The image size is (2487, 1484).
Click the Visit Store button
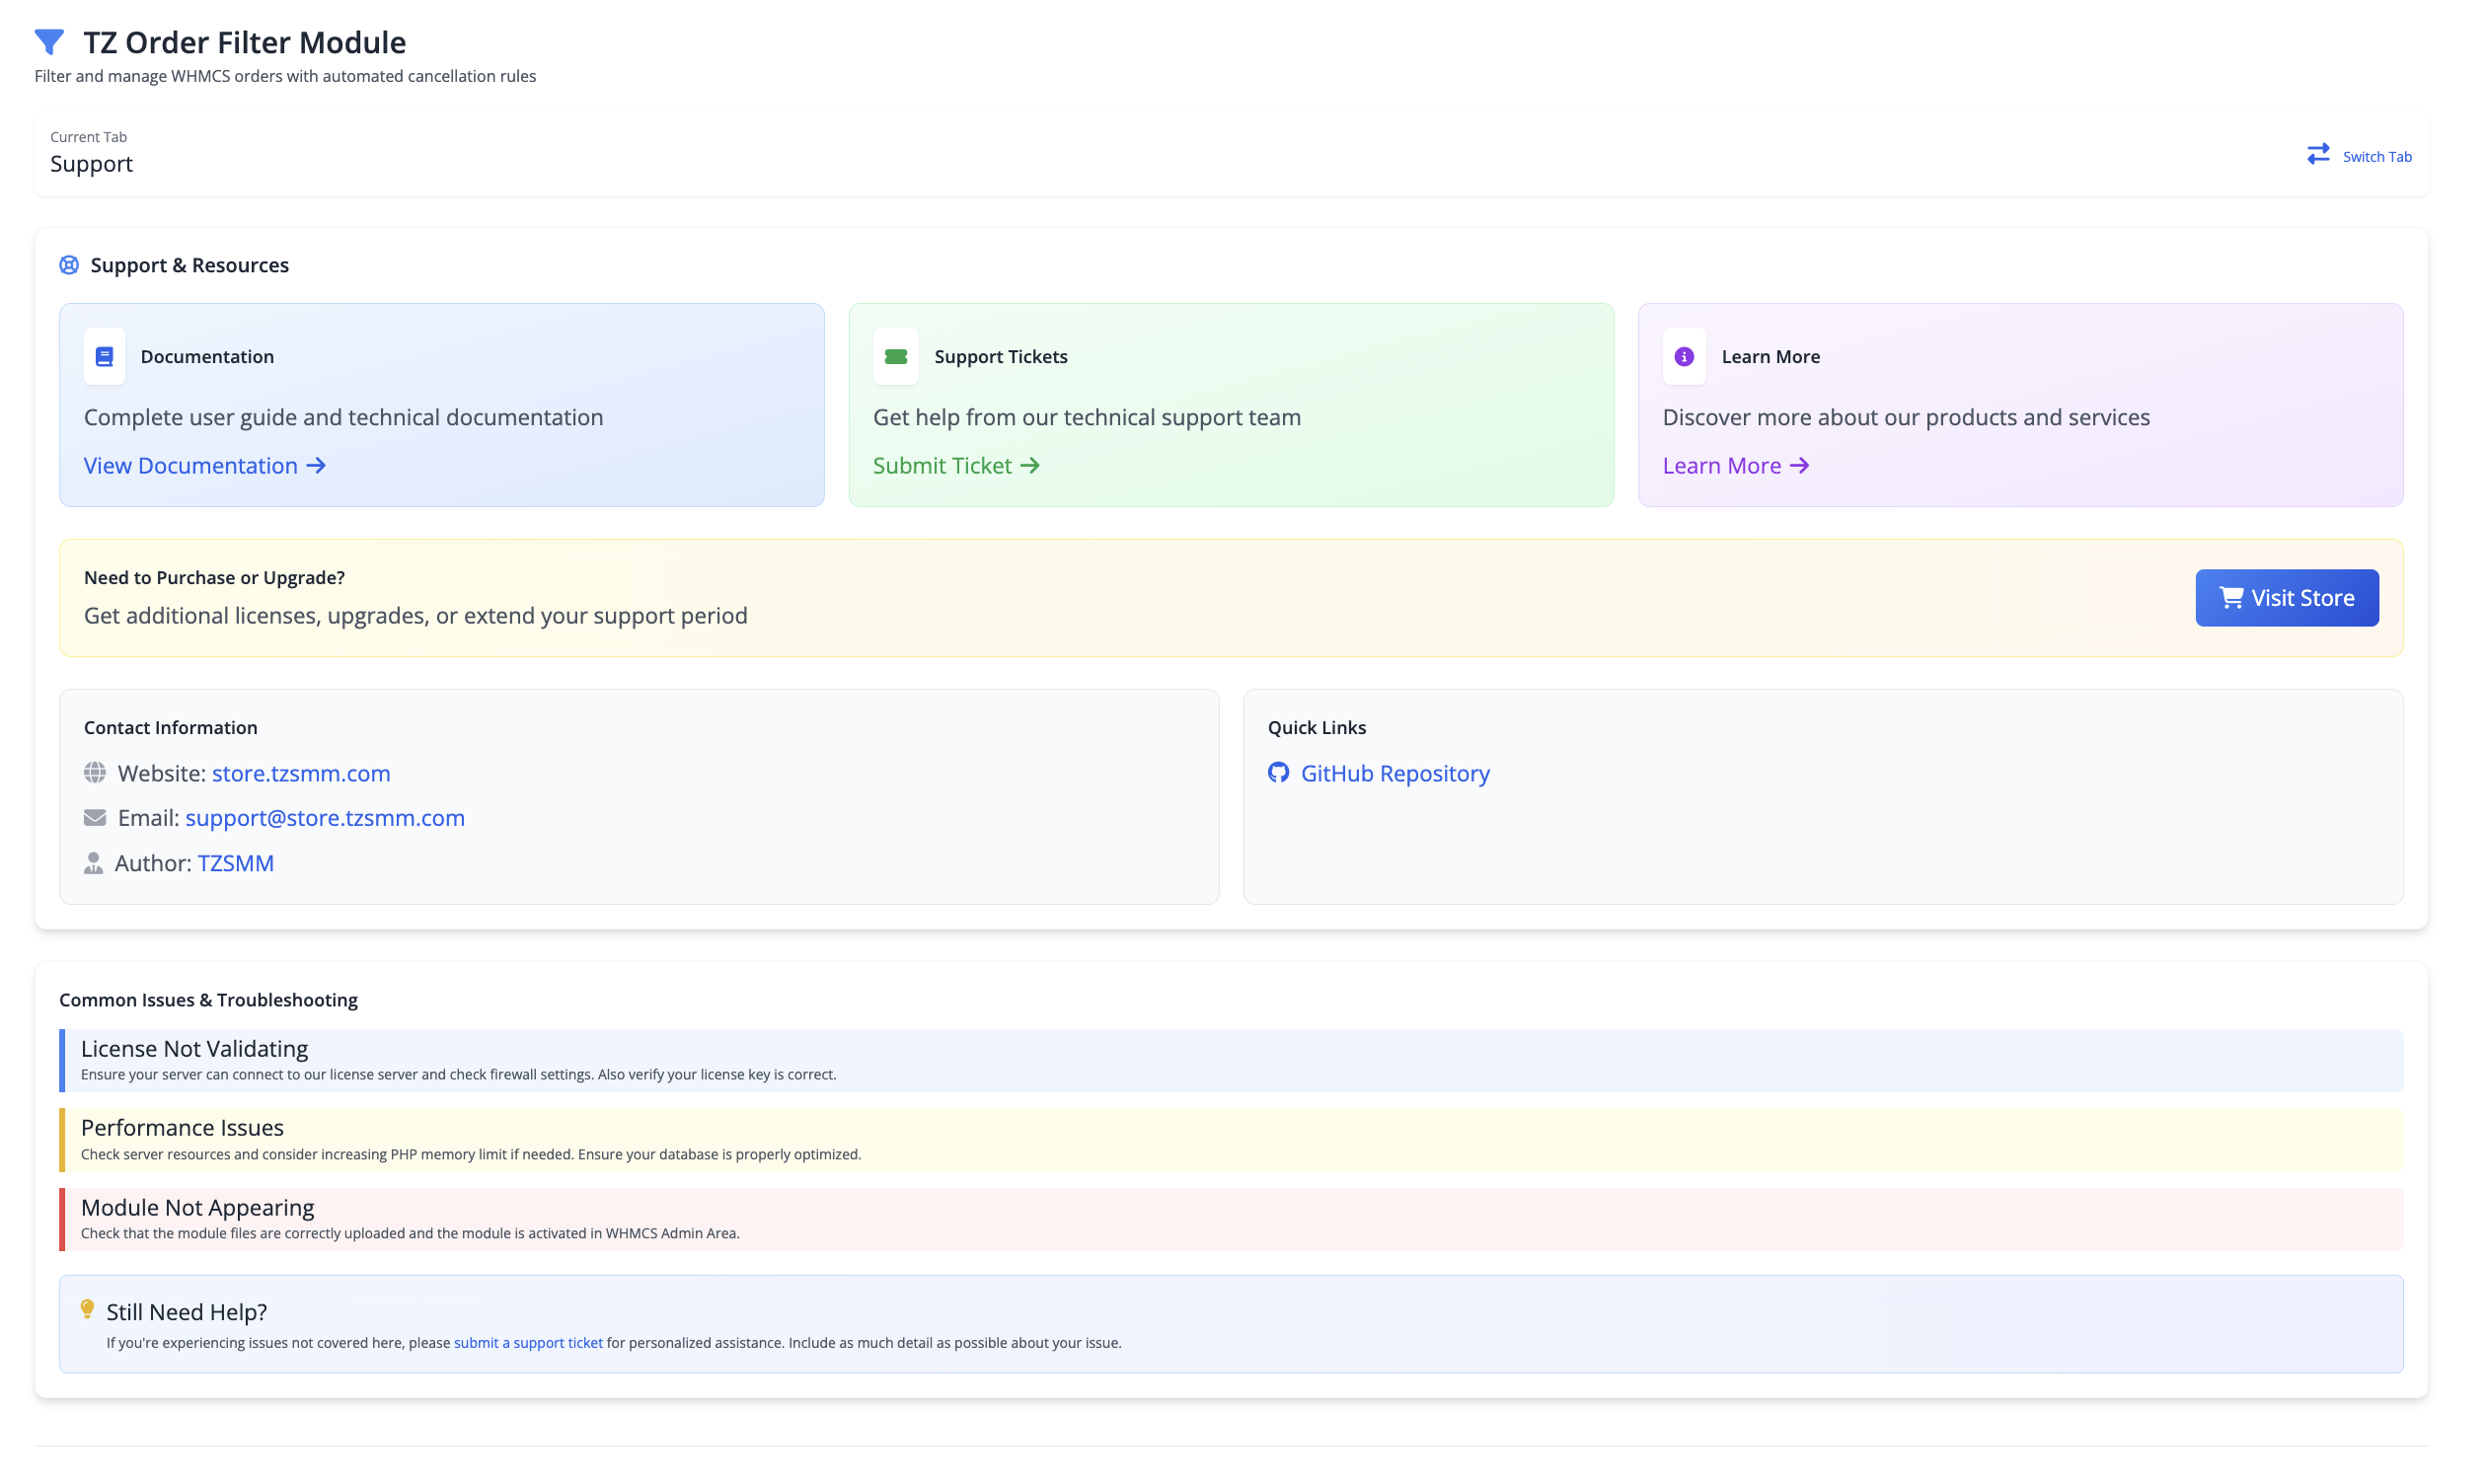pos(2287,597)
